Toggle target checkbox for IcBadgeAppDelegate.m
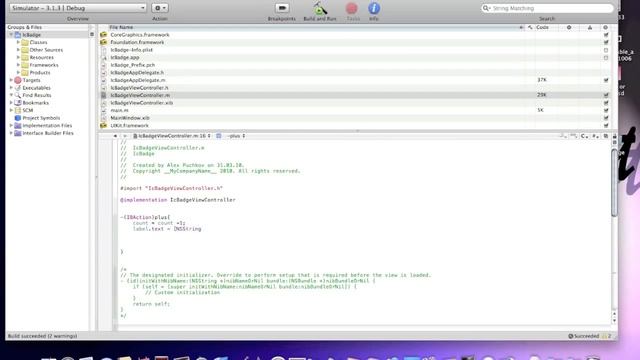 [606, 80]
